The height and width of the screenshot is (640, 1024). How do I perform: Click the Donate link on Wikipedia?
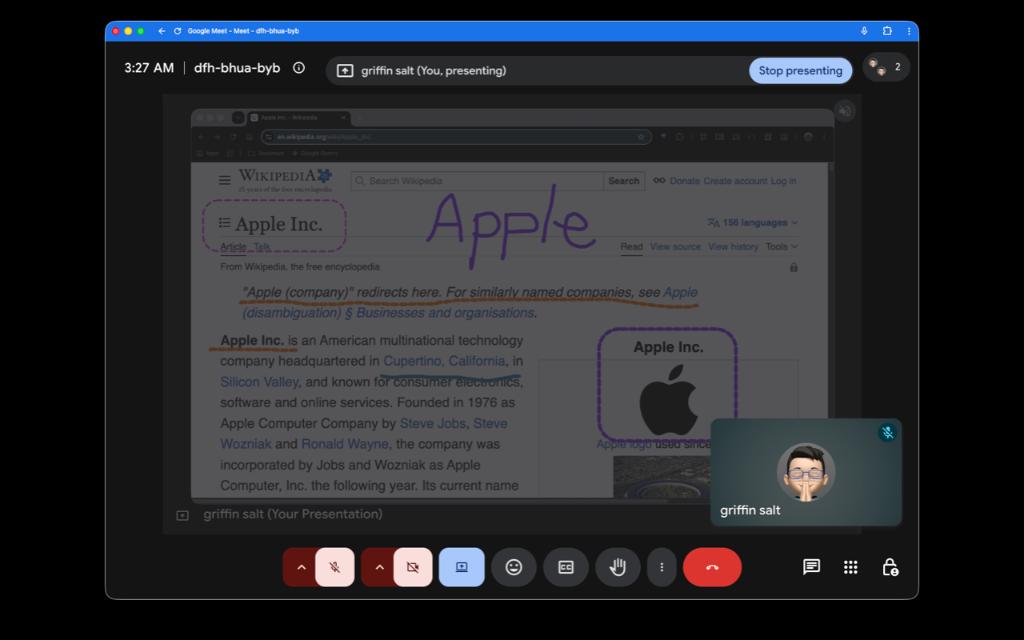click(x=684, y=181)
